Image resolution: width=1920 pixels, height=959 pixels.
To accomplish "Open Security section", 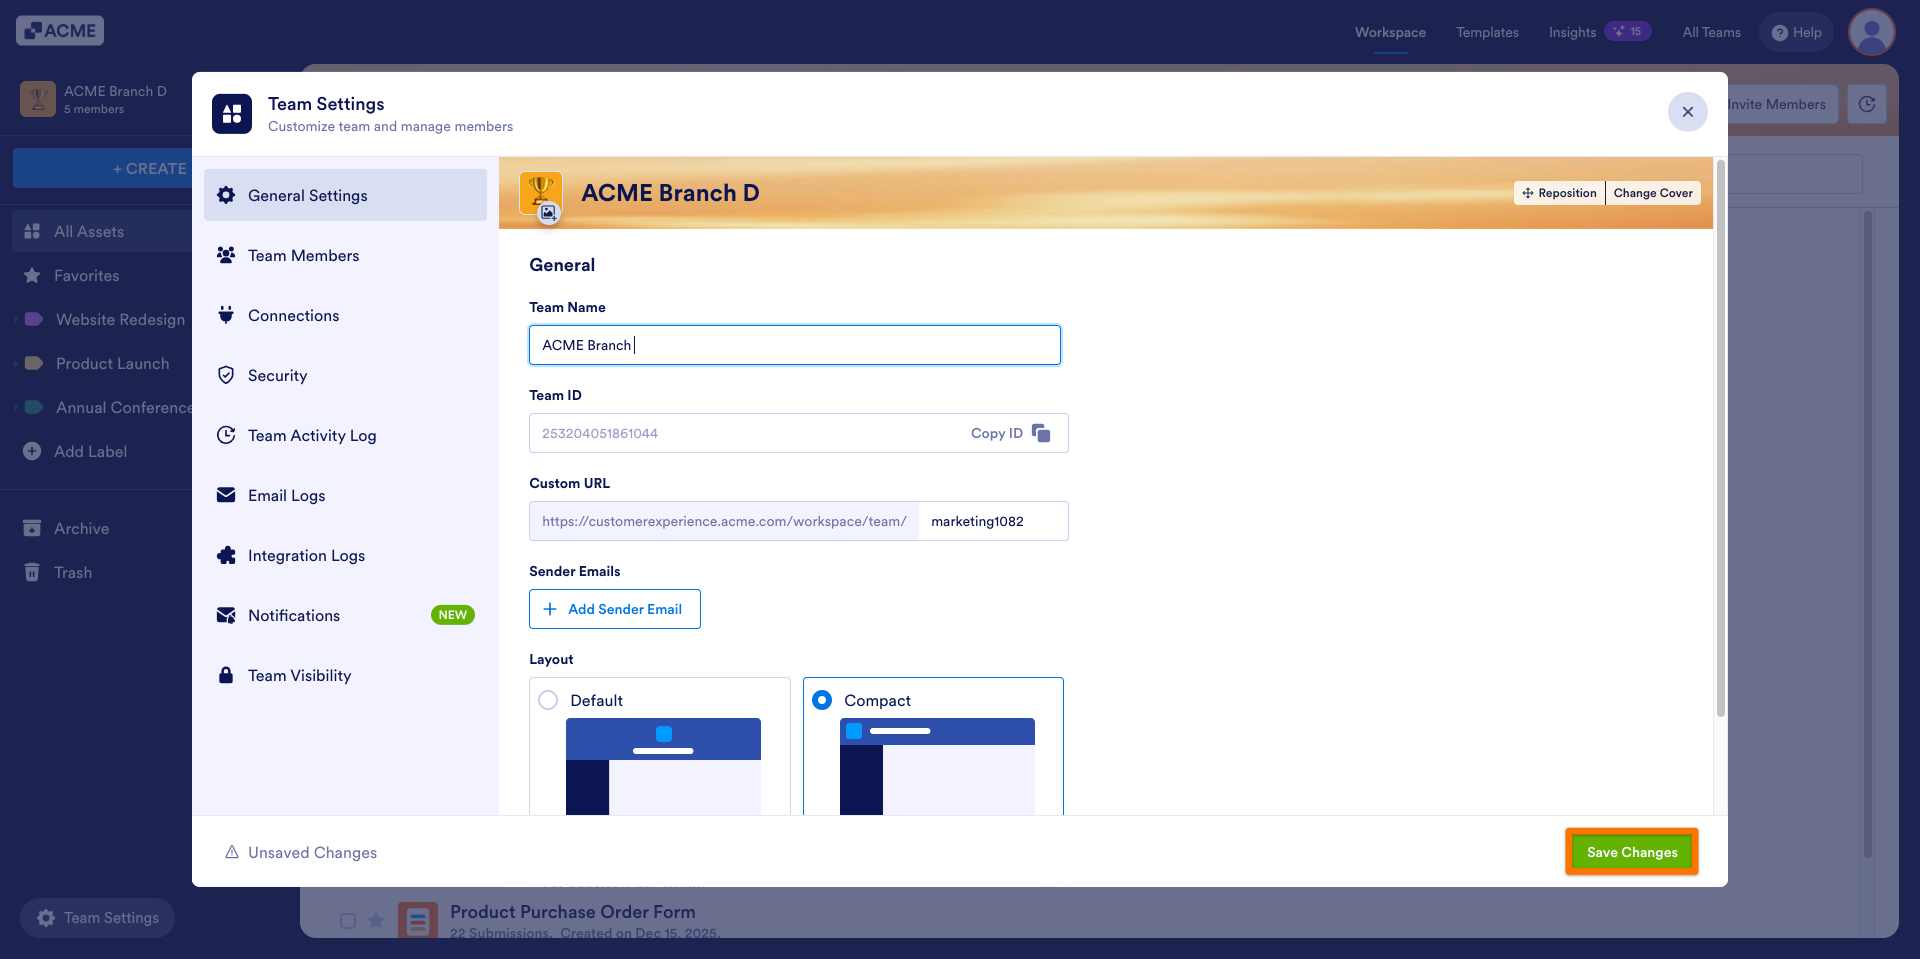I will (x=345, y=375).
